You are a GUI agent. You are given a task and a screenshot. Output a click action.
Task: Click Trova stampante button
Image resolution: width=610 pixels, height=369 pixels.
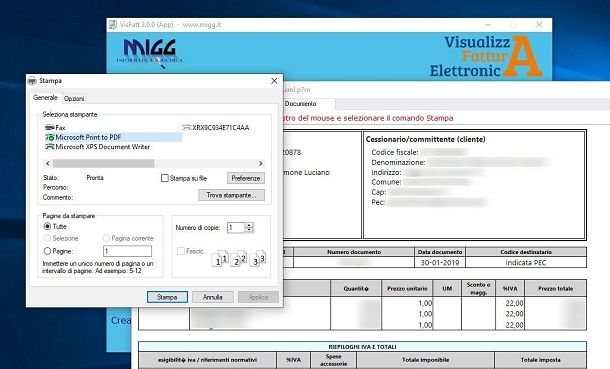pyautogui.click(x=231, y=195)
